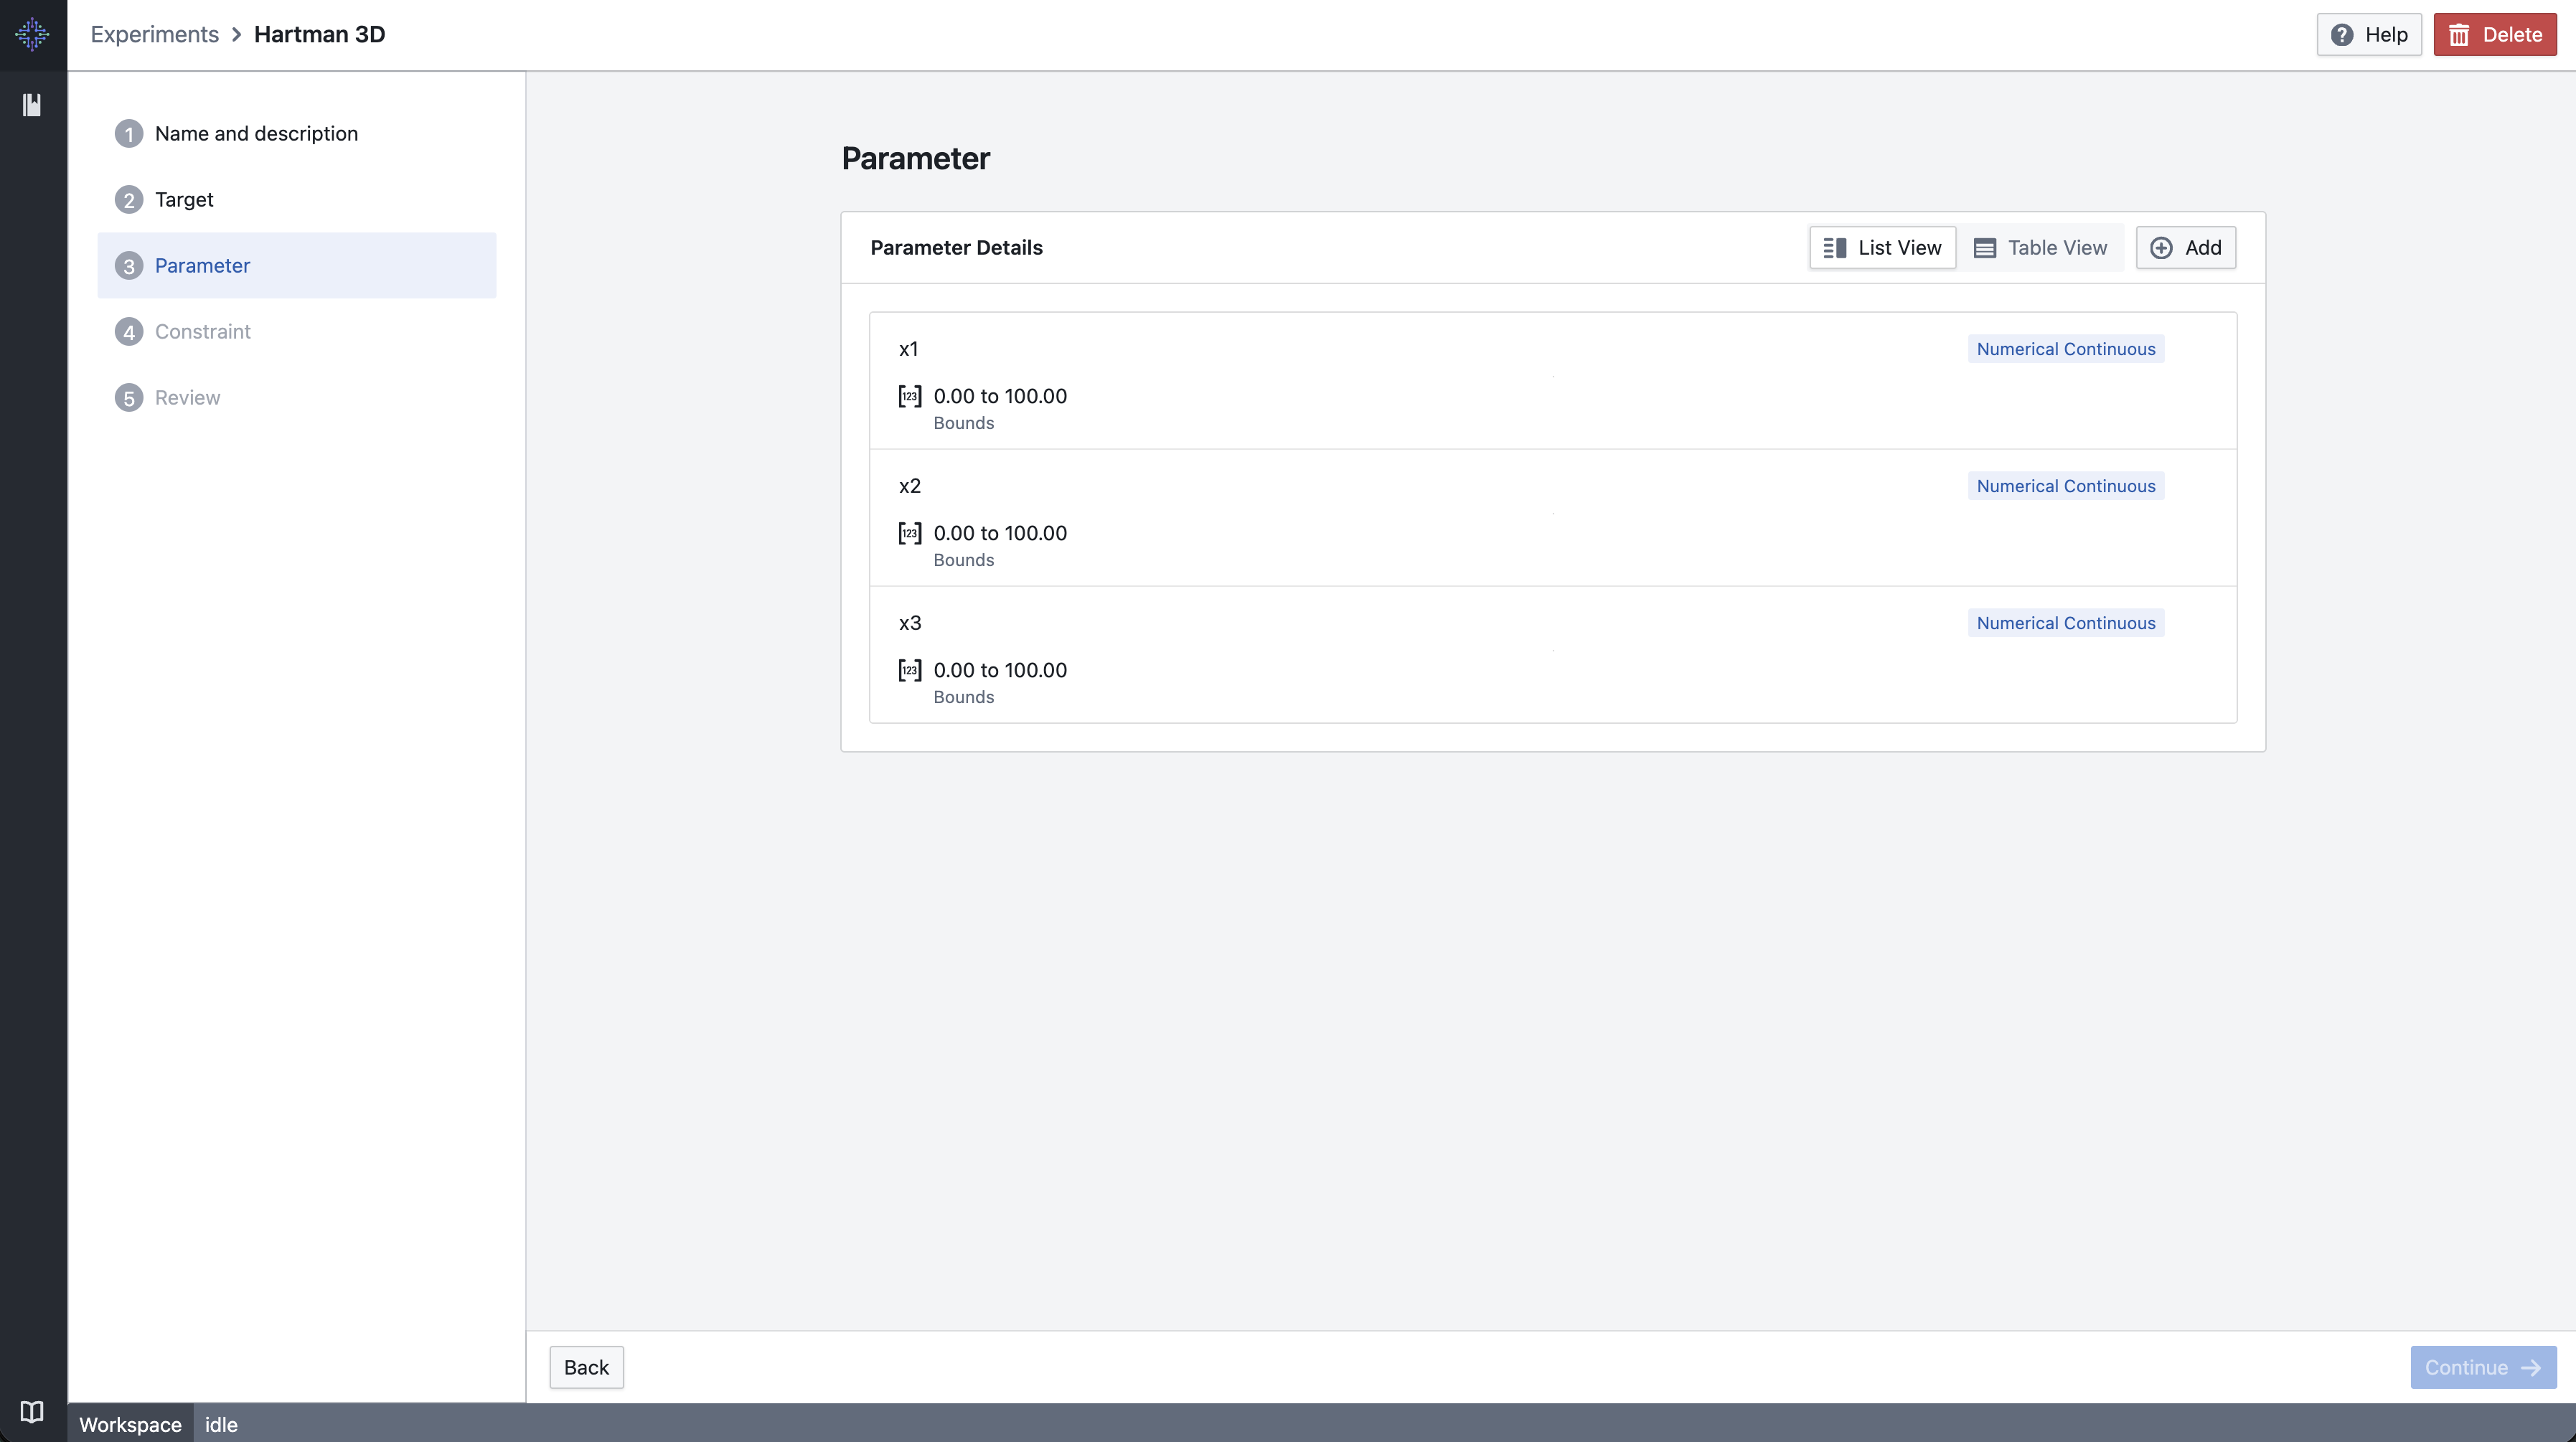
Task: Switch to Table View for parameters
Action: click(2040, 247)
